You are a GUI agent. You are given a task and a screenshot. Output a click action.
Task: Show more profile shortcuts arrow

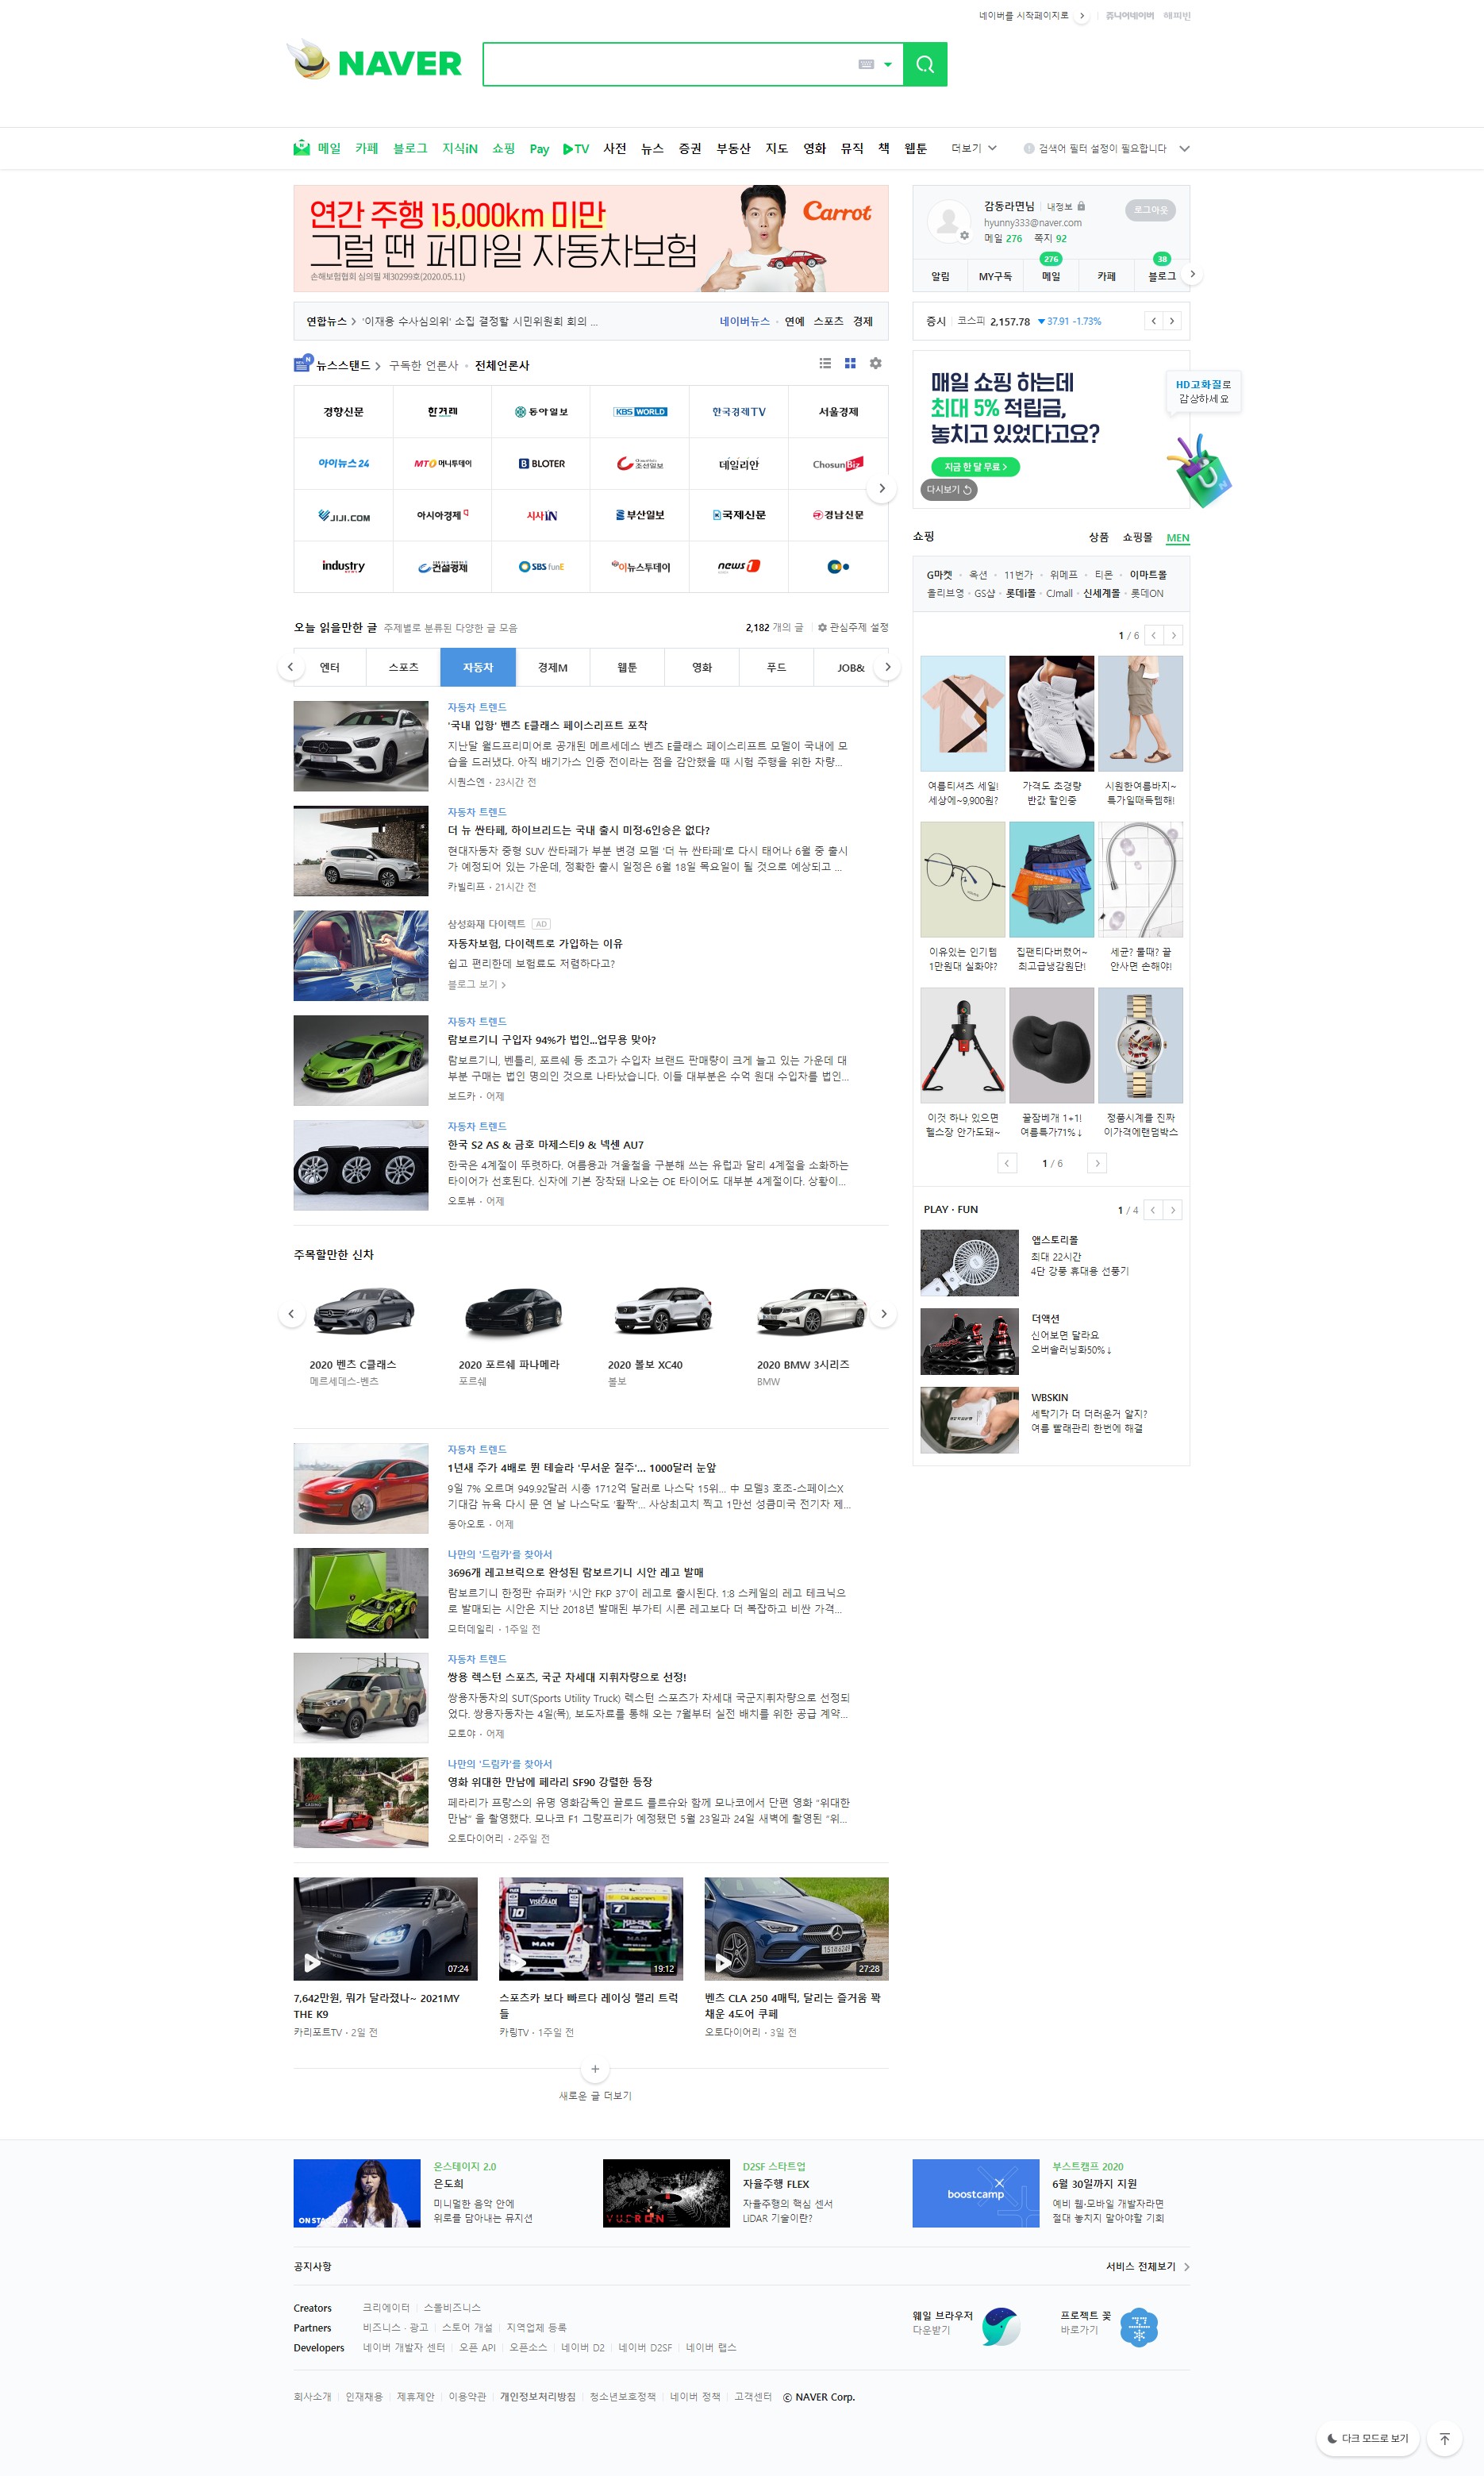(1192, 274)
